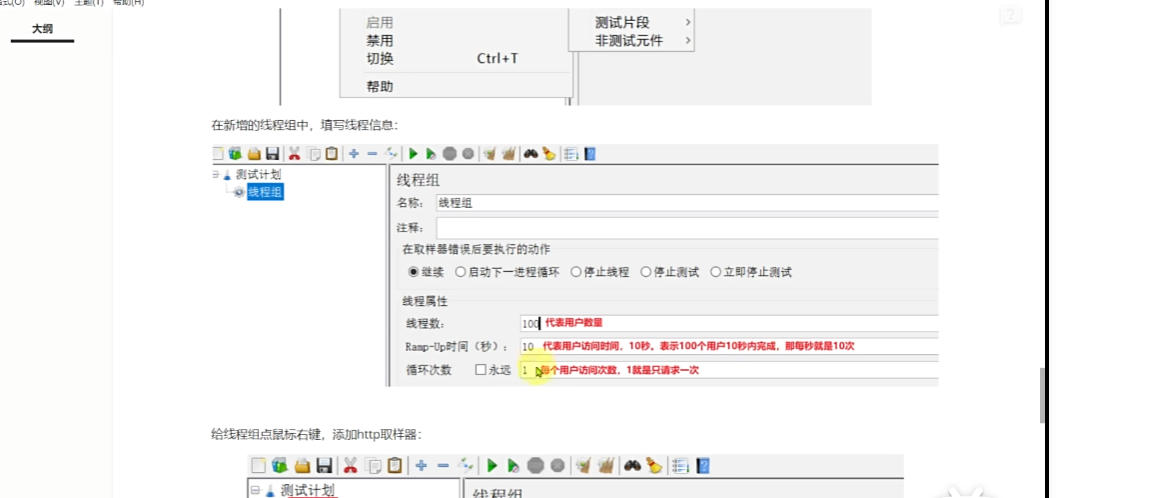Click Paste clipboard icon in toolbar below '添加http取样器' caption
Image resolution: width=1175 pixels, height=498 pixels.
pyautogui.click(x=395, y=466)
